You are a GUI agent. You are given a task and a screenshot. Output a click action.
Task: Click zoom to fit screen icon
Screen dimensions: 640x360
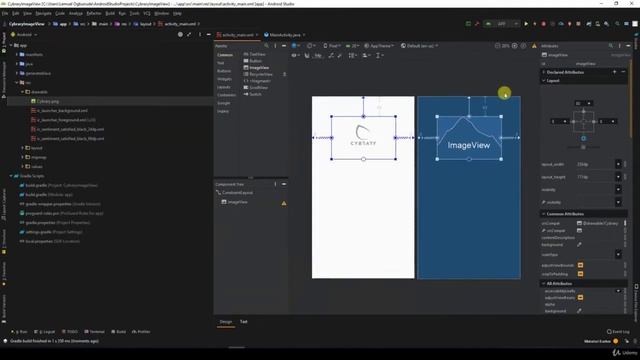523,46
